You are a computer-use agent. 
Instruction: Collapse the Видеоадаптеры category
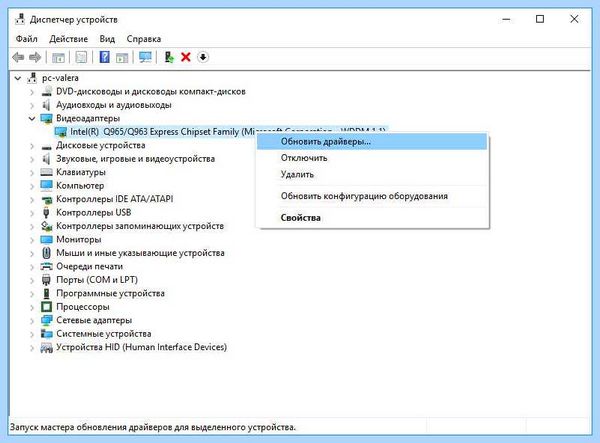(x=32, y=119)
